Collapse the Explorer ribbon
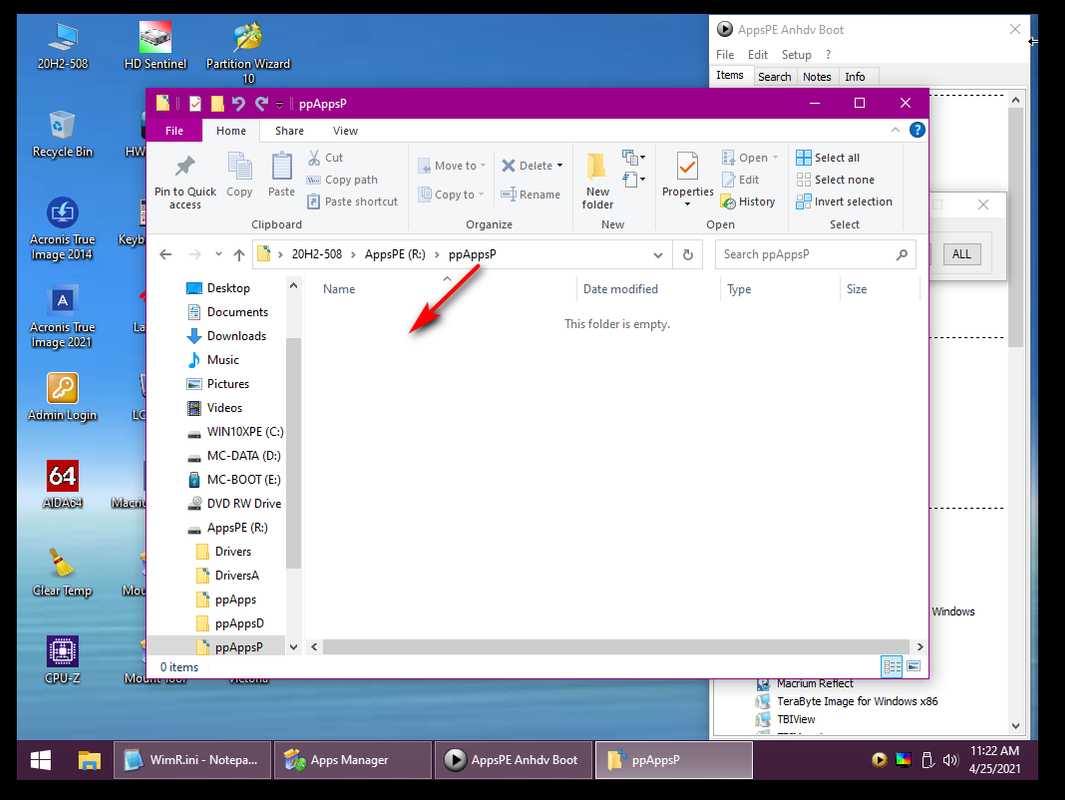The height and width of the screenshot is (800, 1065). click(895, 130)
